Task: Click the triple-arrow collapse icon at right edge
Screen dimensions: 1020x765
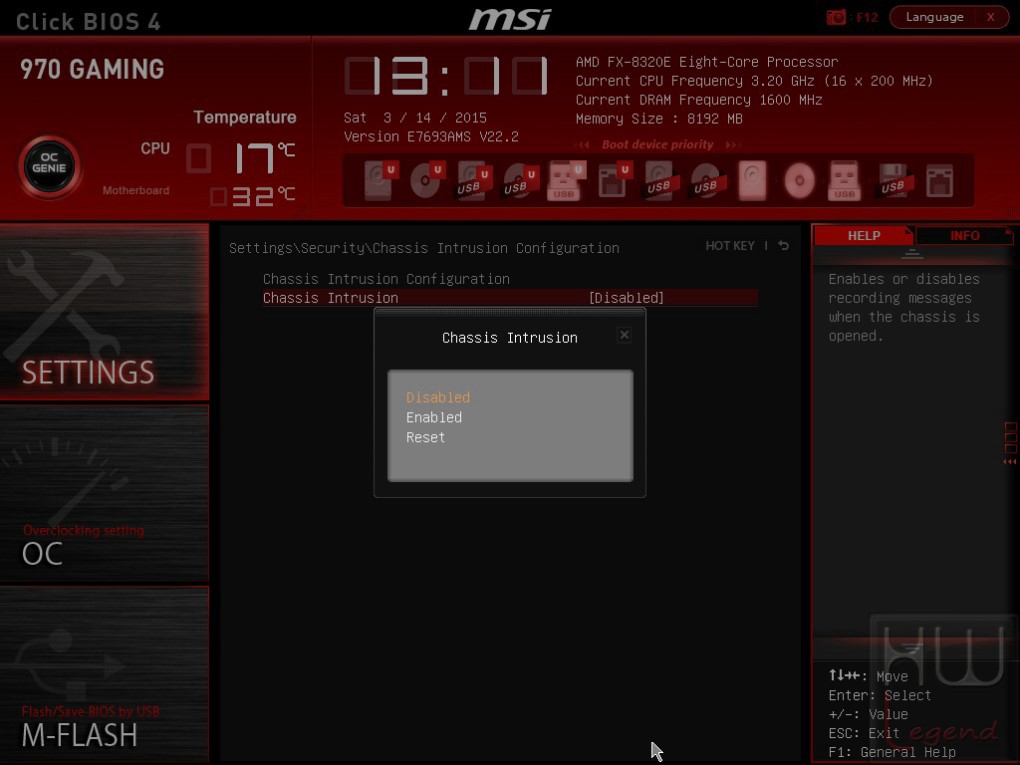Action: [x=1010, y=462]
